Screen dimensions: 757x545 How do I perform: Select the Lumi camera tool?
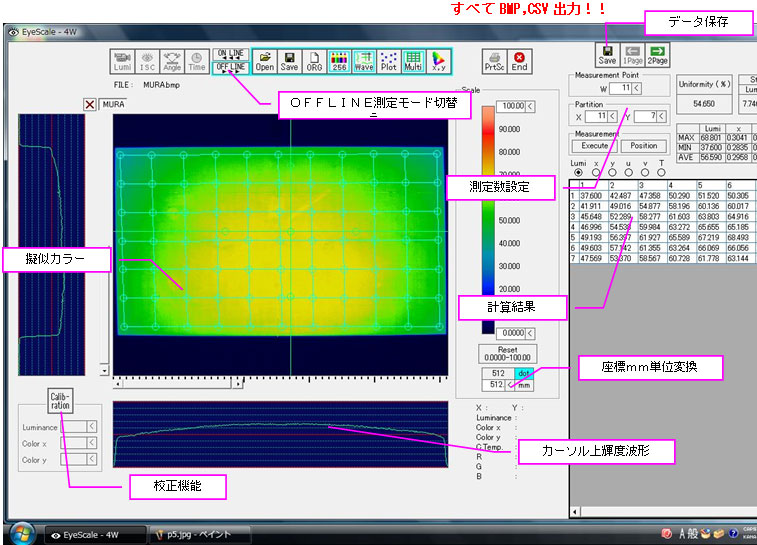pyautogui.click(x=123, y=61)
